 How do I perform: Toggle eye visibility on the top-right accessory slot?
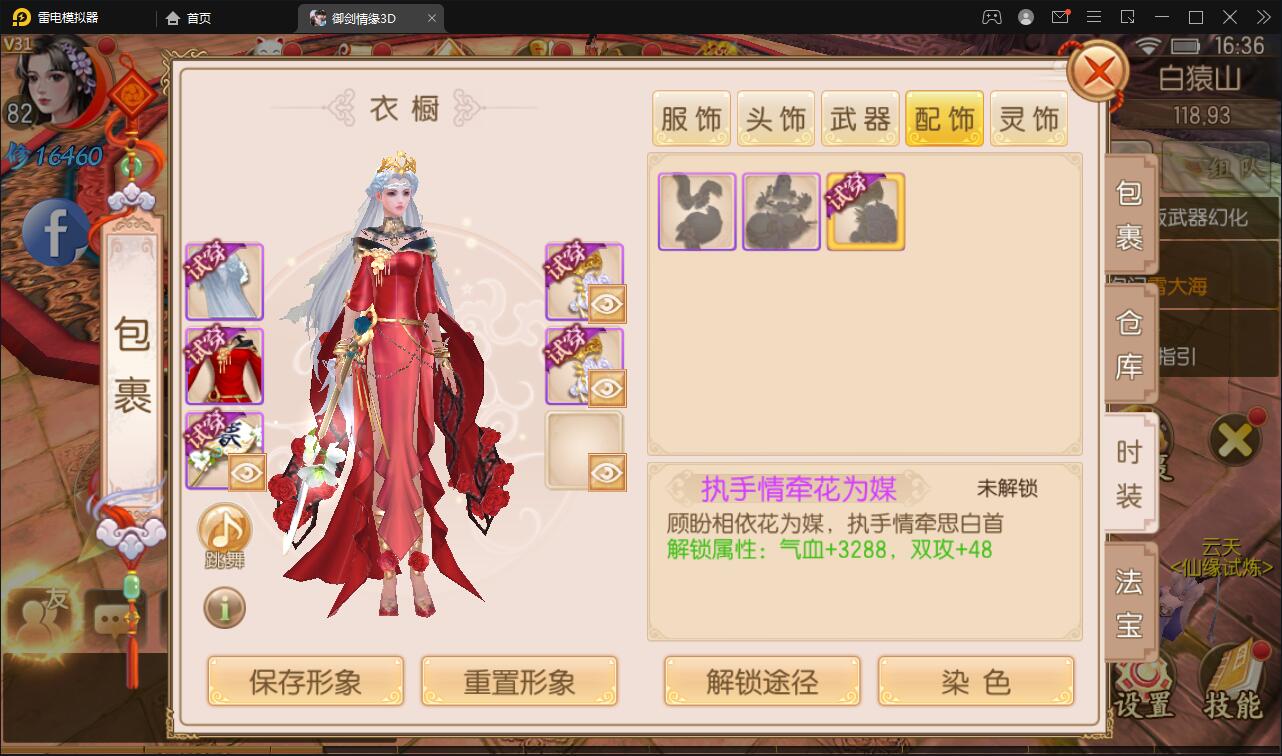pos(607,304)
